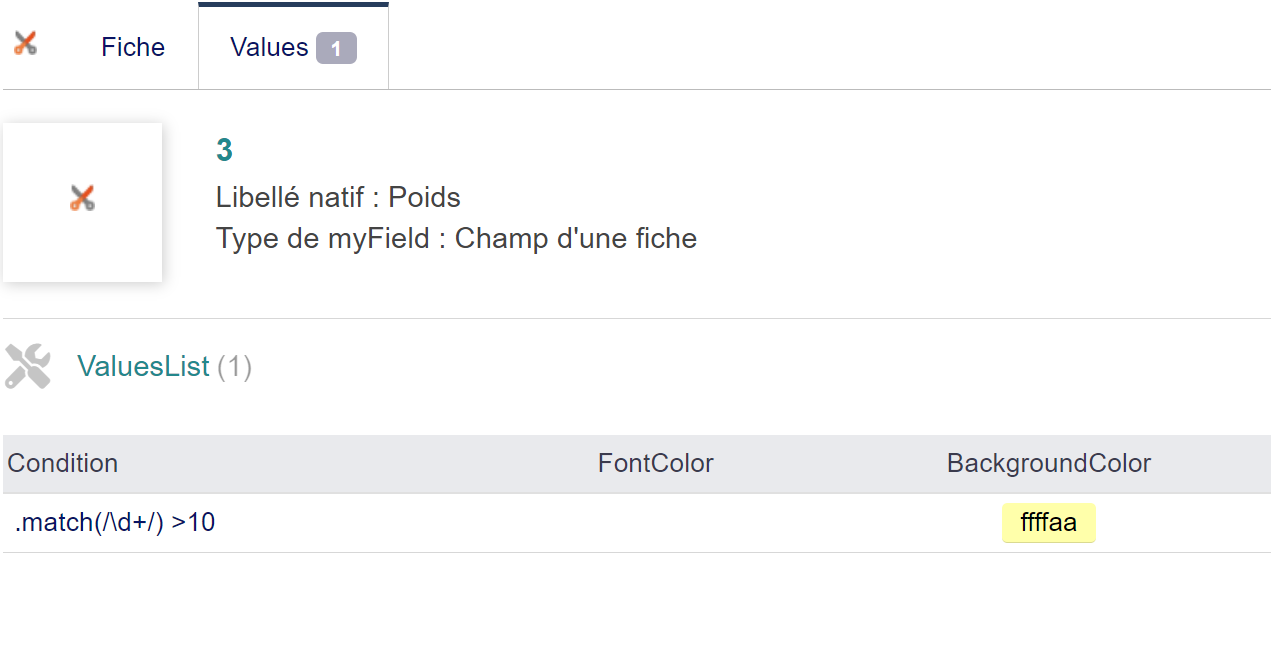Open the ValuesList section link
1271x655 pixels.
[143, 367]
